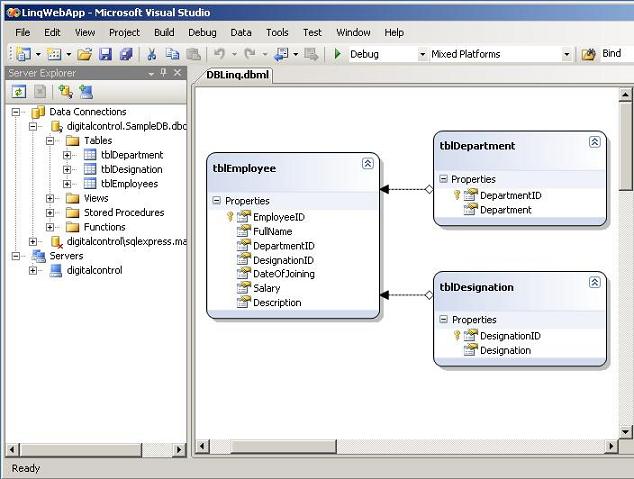Cut selection with the scissors icon
Viewport: 634px width, 479px height.
click(152, 54)
